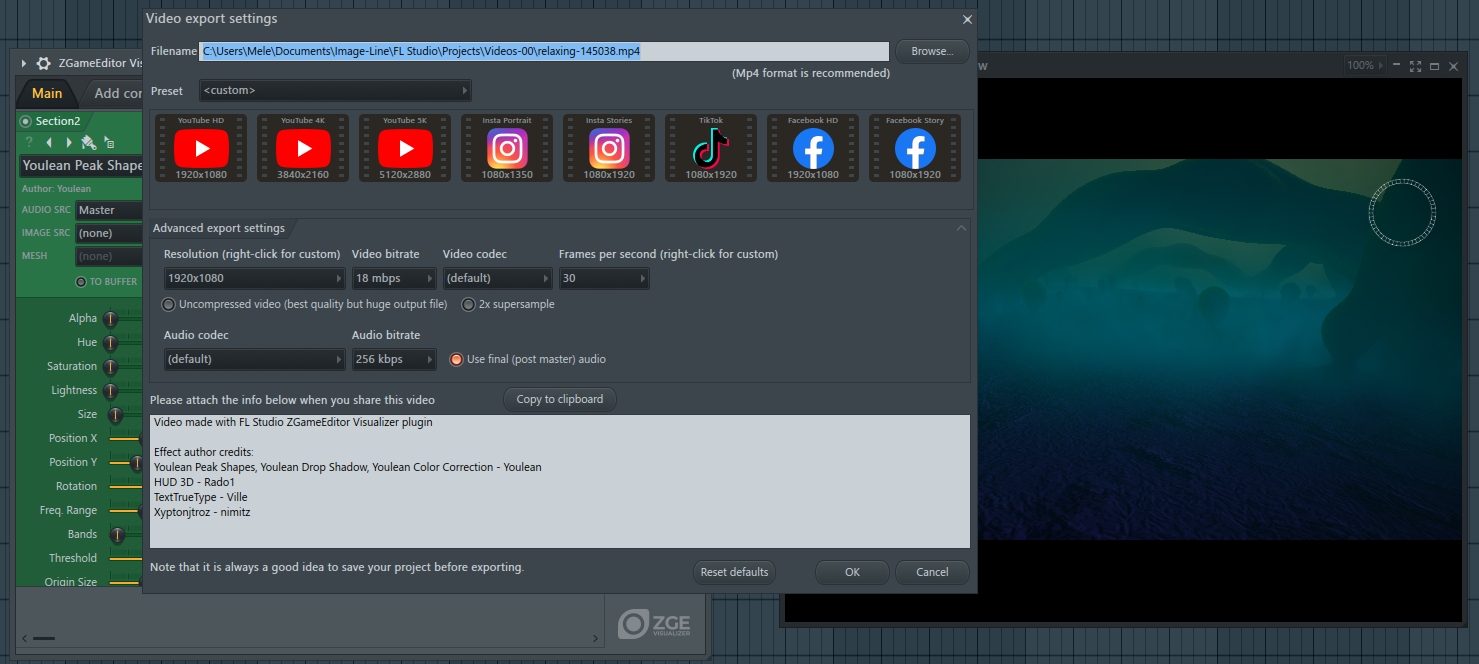Choose the YouTube HD 1920x1080 preset
Viewport: 1479px width, 664px height.
coord(201,148)
